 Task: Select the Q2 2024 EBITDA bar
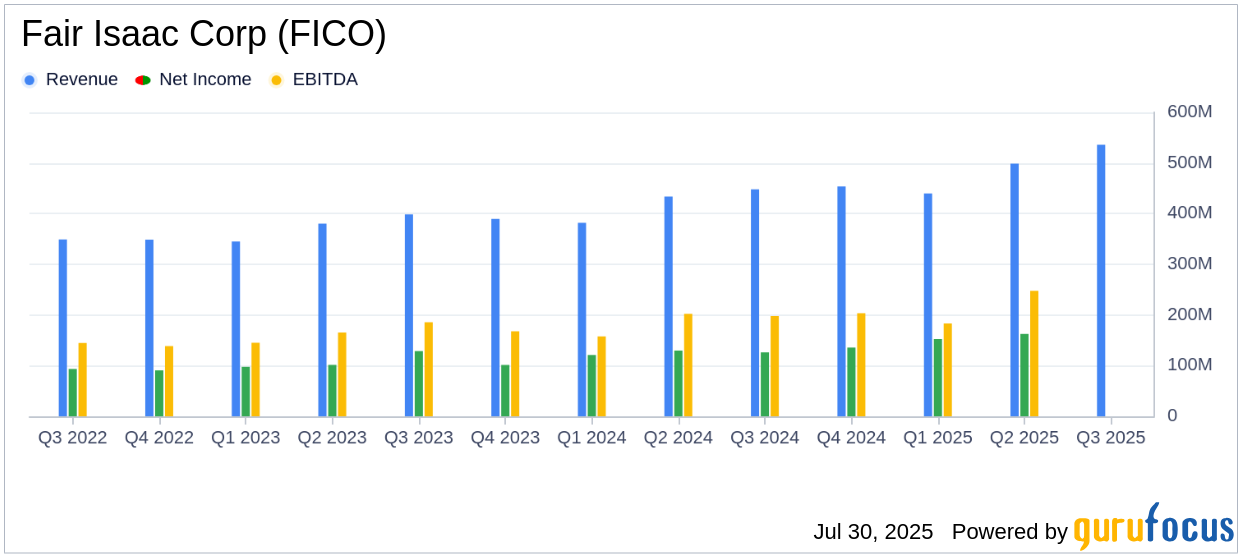point(688,365)
